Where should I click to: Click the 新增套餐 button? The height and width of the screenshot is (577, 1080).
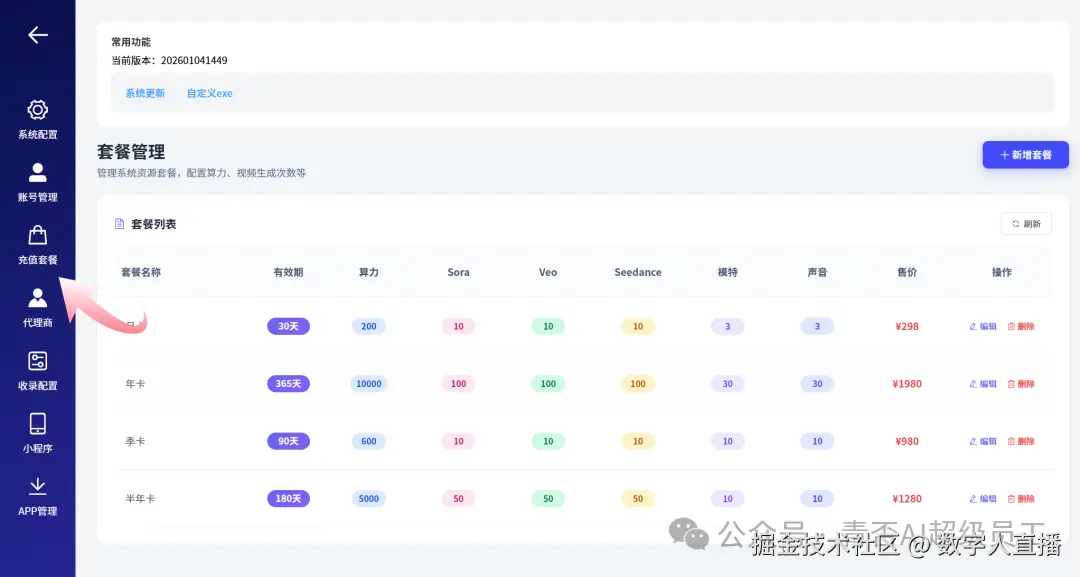(1026, 155)
